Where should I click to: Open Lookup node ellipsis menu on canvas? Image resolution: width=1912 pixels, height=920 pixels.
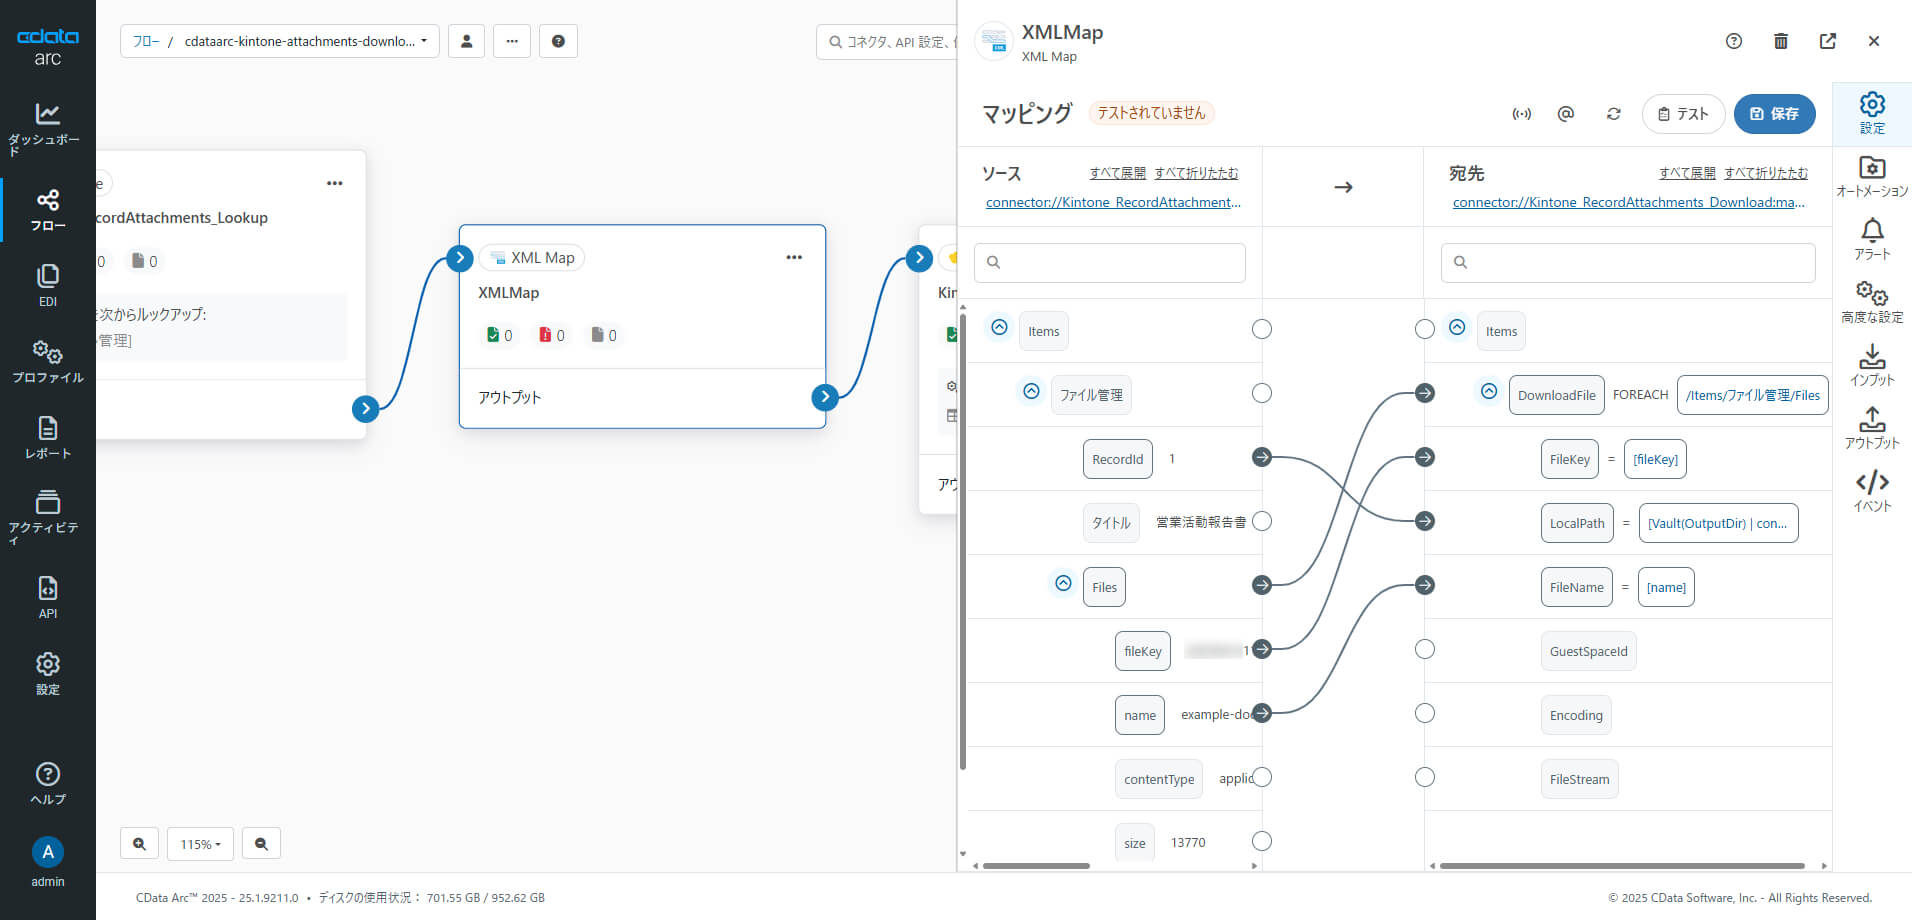tap(335, 183)
